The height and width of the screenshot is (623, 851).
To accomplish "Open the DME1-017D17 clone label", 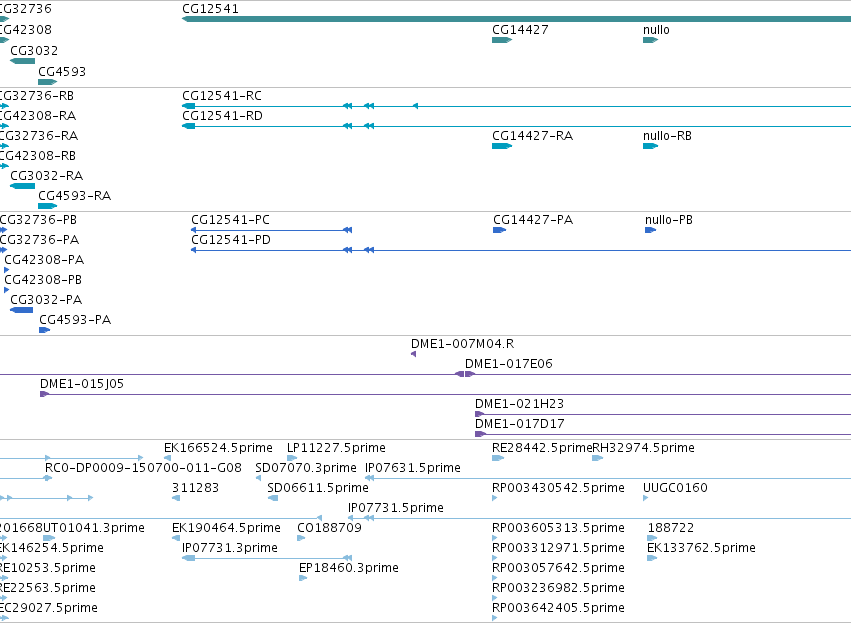I will coord(519,424).
